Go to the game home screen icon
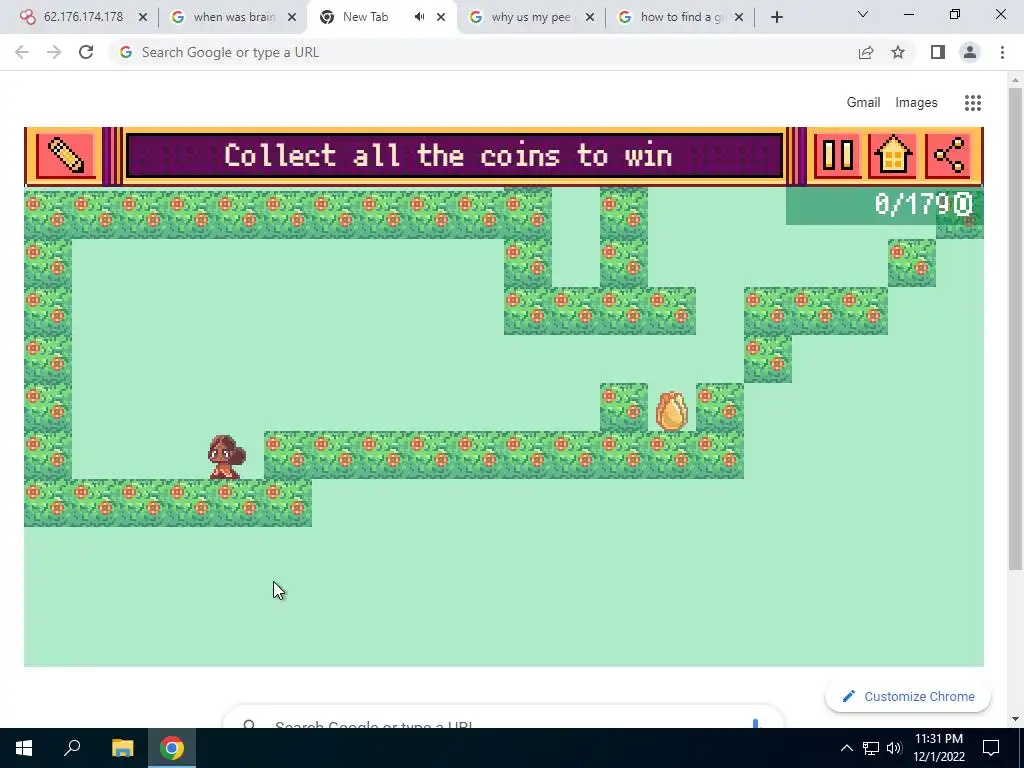The image size is (1024, 768). (893, 156)
